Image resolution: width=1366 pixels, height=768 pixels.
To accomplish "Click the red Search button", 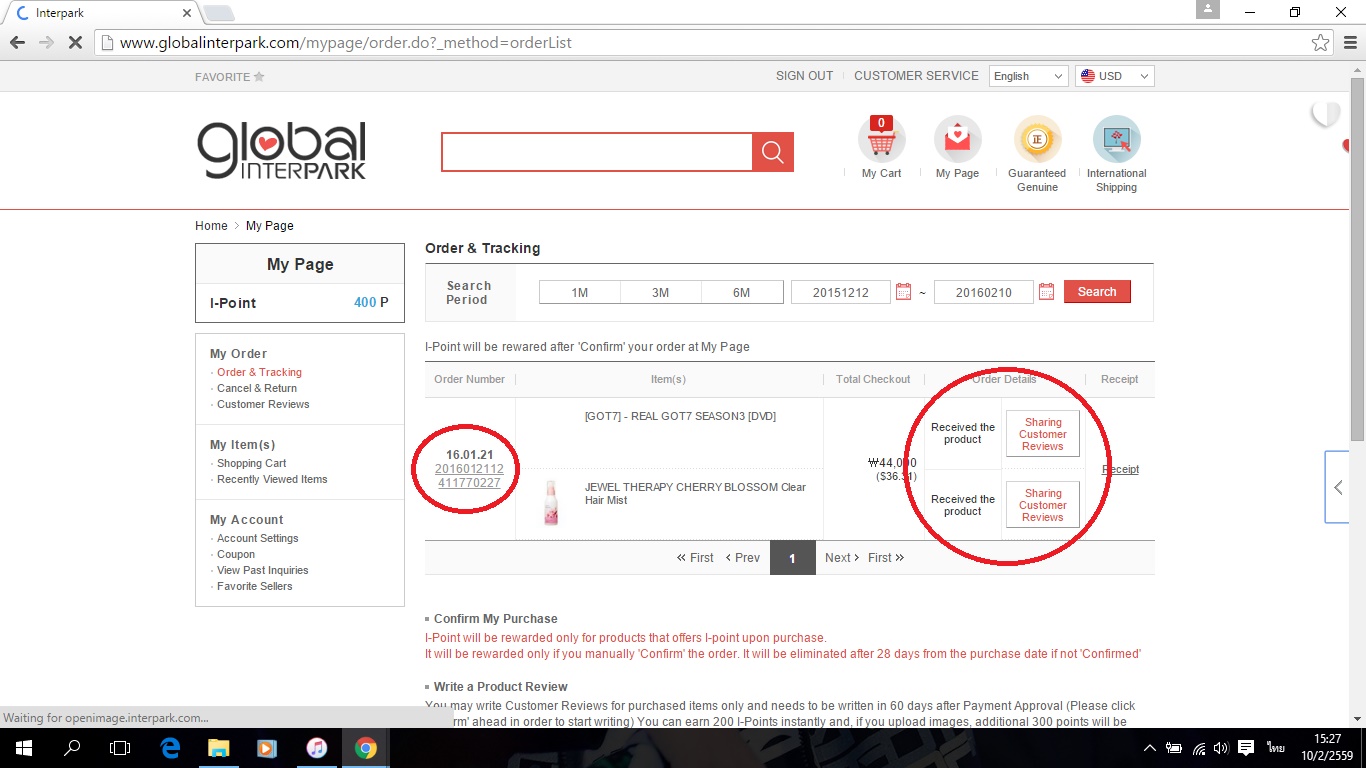I will [x=1097, y=292].
